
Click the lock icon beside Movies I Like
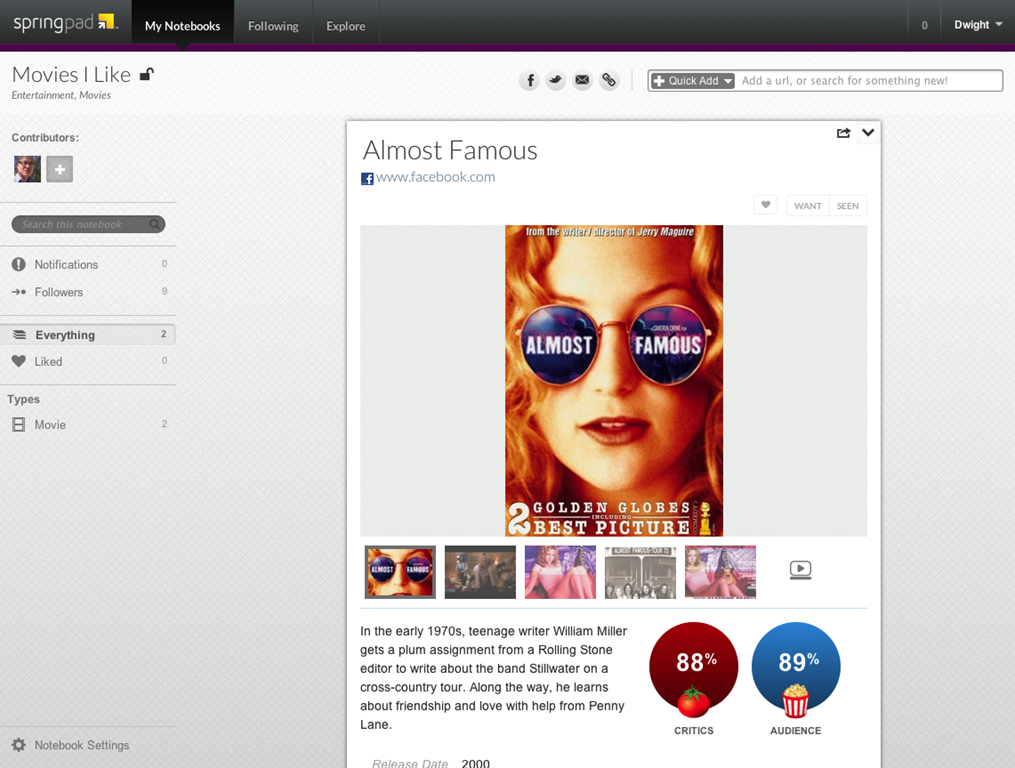(x=146, y=74)
